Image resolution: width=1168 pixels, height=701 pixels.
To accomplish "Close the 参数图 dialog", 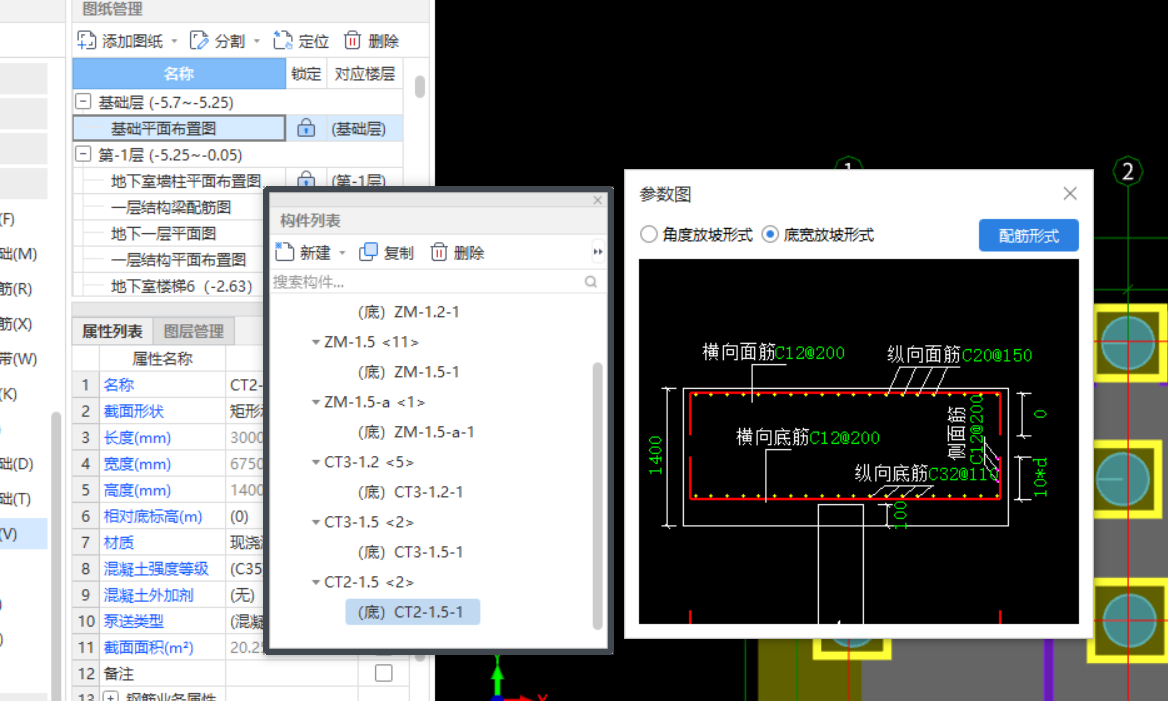I will [x=1070, y=194].
